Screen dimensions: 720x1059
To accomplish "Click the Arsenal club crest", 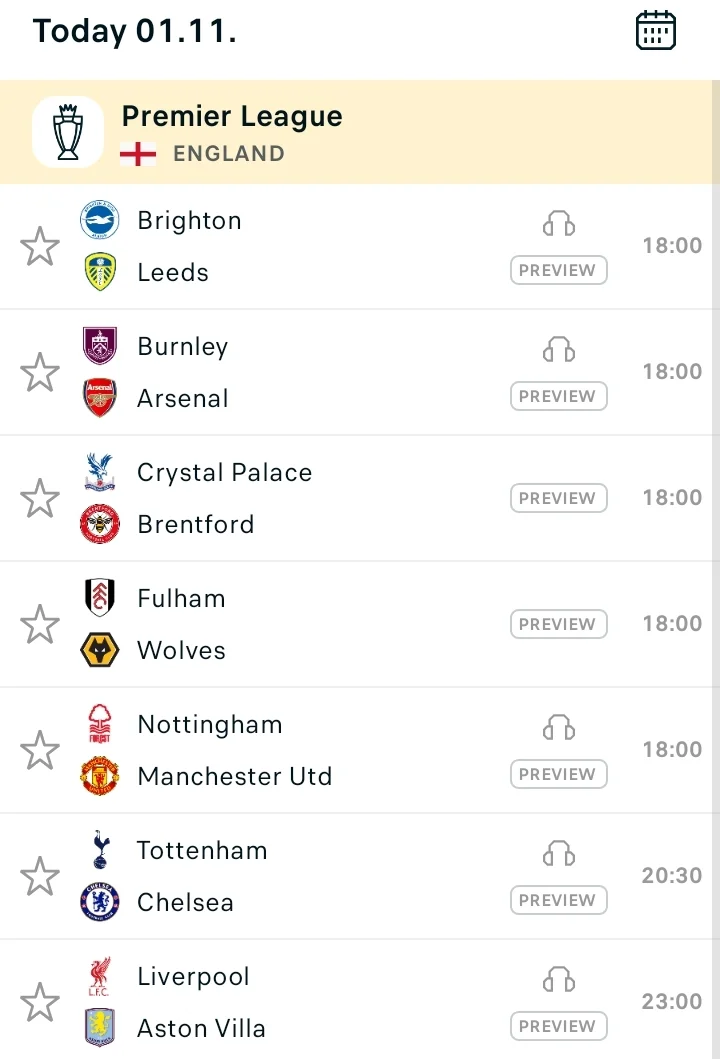I will pos(100,398).
